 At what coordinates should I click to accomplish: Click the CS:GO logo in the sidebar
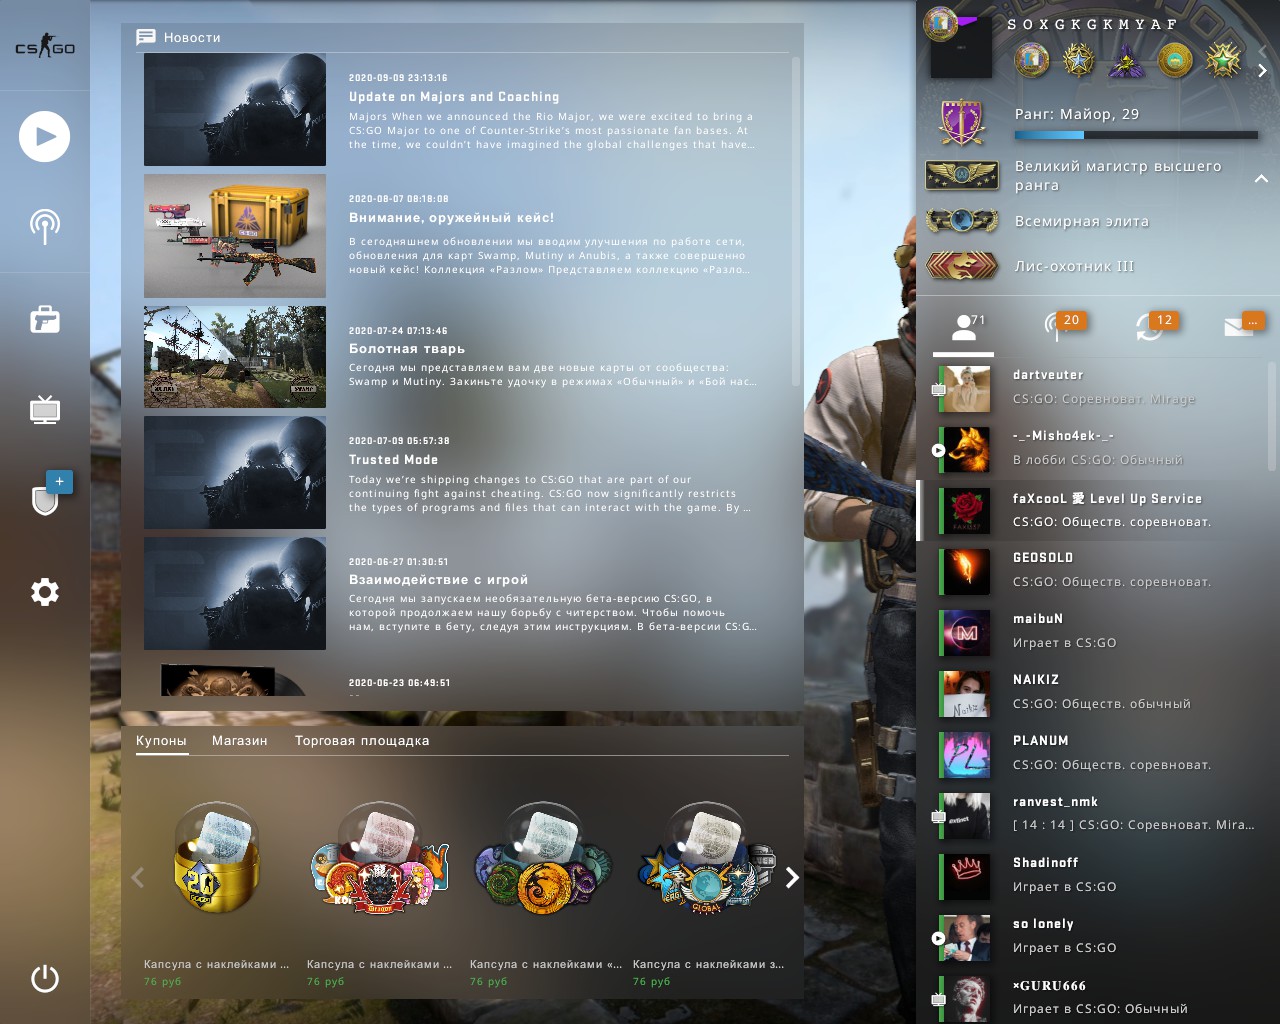(x=45, y=46)
